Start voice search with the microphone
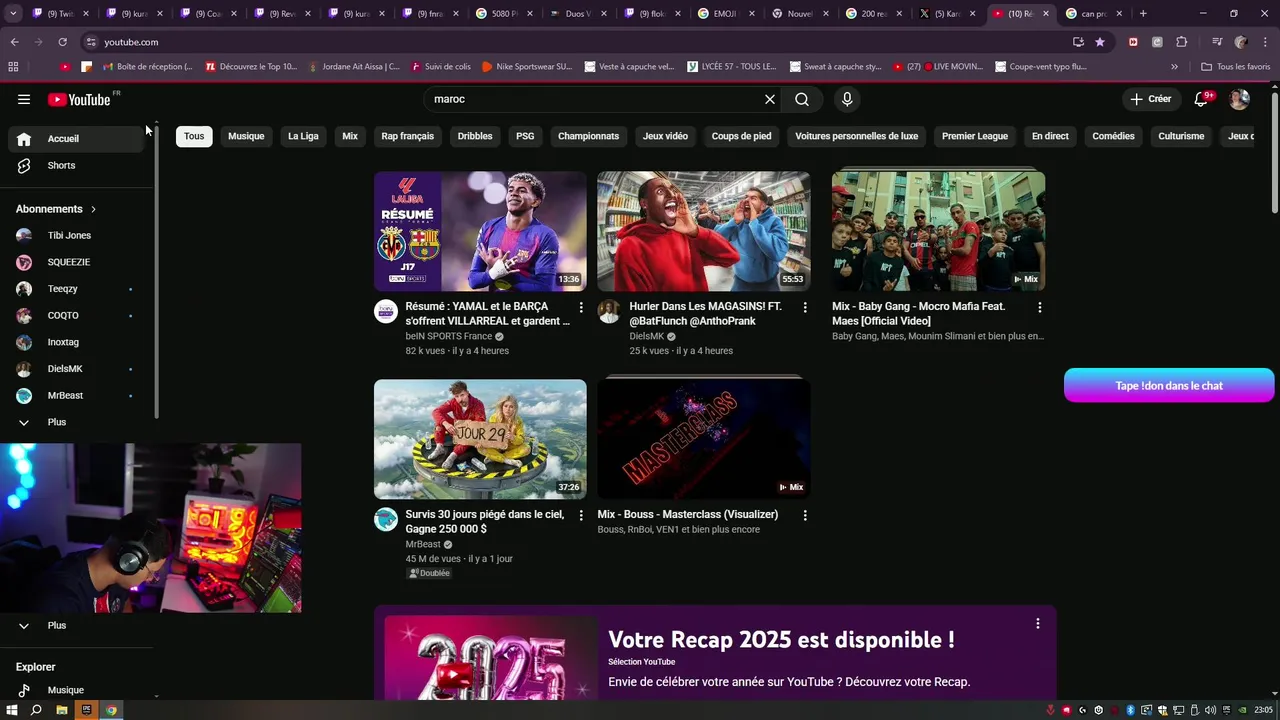This screenshot has width=1280, height=720. point(847,99)
